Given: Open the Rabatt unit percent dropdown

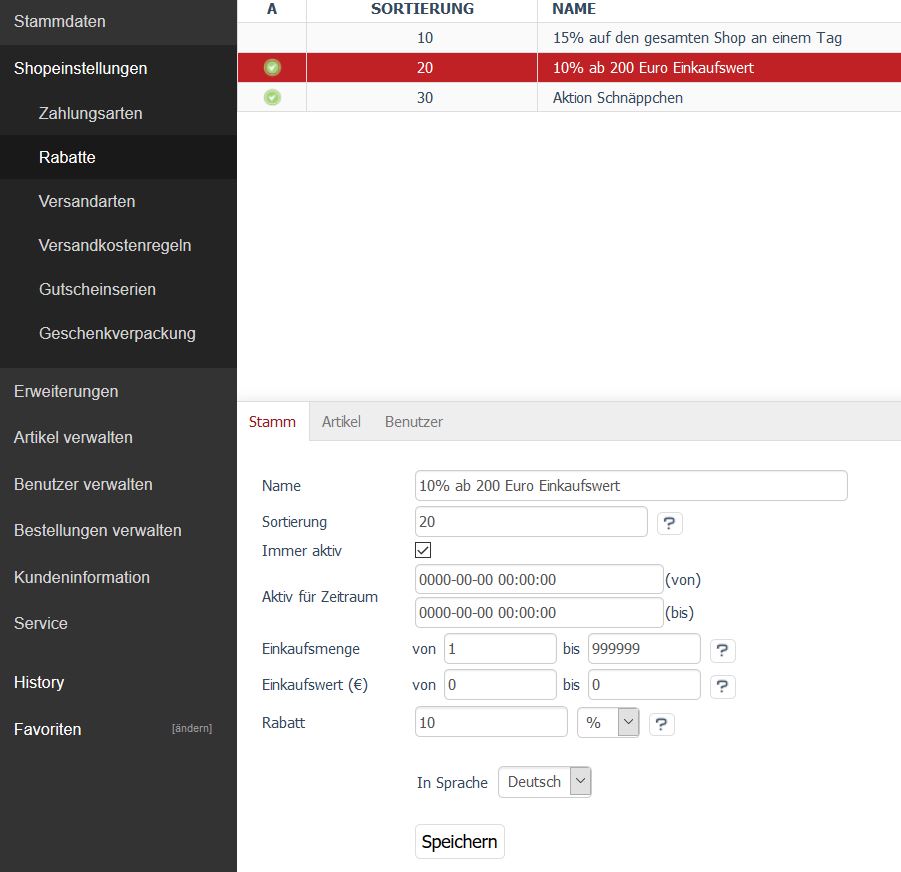Looking at the screenshot, I should pyautogui.click(x=608, y=722).
